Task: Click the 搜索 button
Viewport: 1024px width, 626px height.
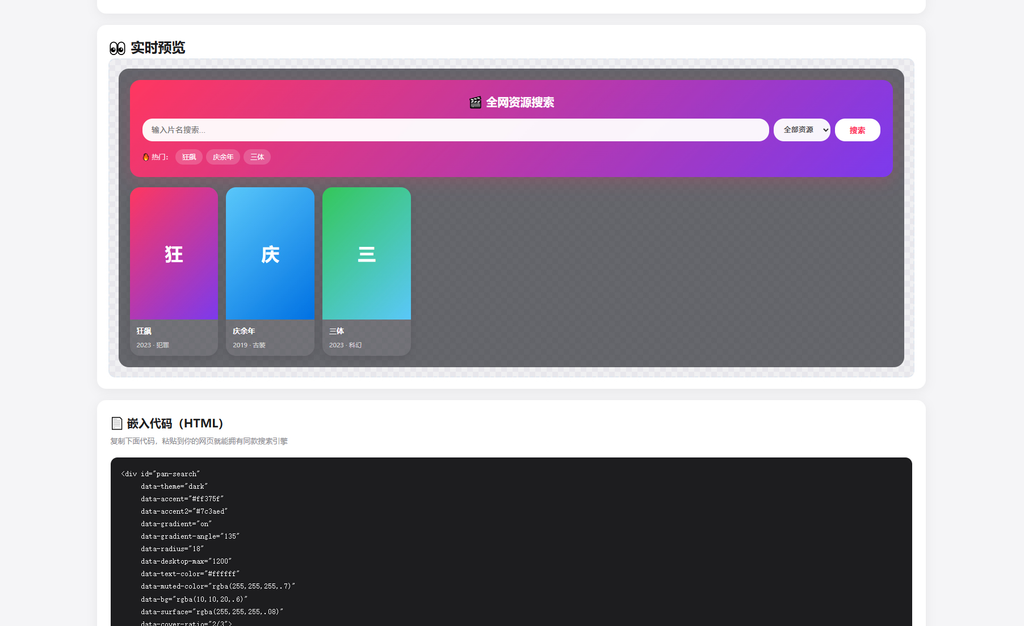Action: [x=857, y=130]
